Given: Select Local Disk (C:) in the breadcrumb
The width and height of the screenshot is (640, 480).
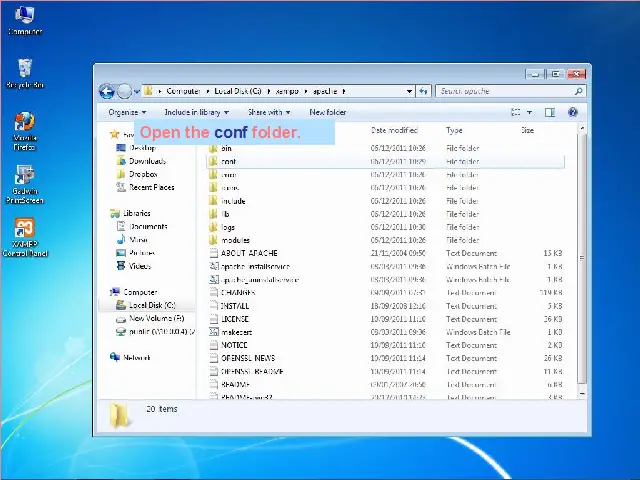Looking at the screenshot, I should [x=238, y=91].
